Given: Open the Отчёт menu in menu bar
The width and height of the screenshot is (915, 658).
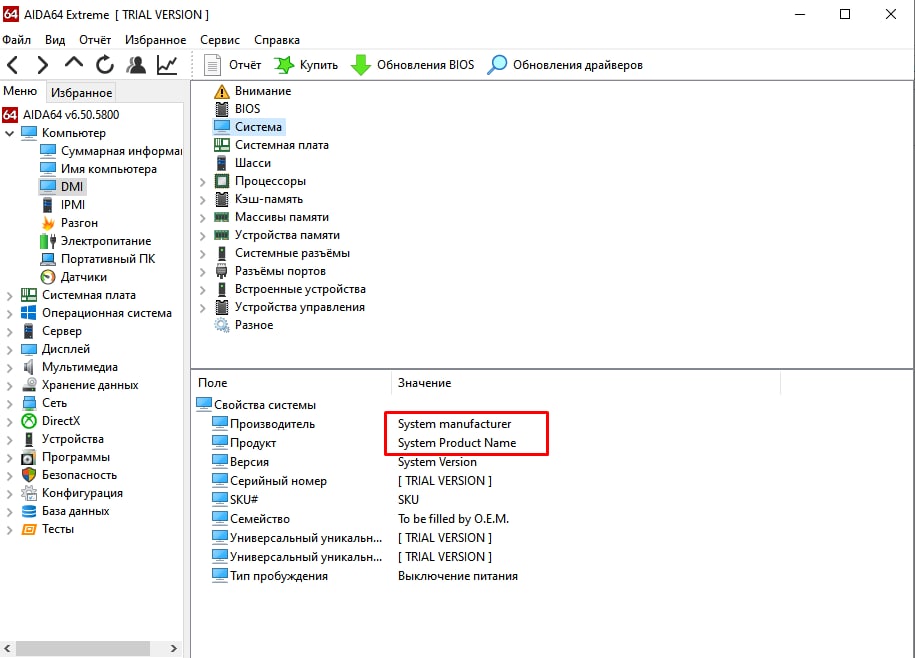Looking at the screenshot, I should (95, 40).
